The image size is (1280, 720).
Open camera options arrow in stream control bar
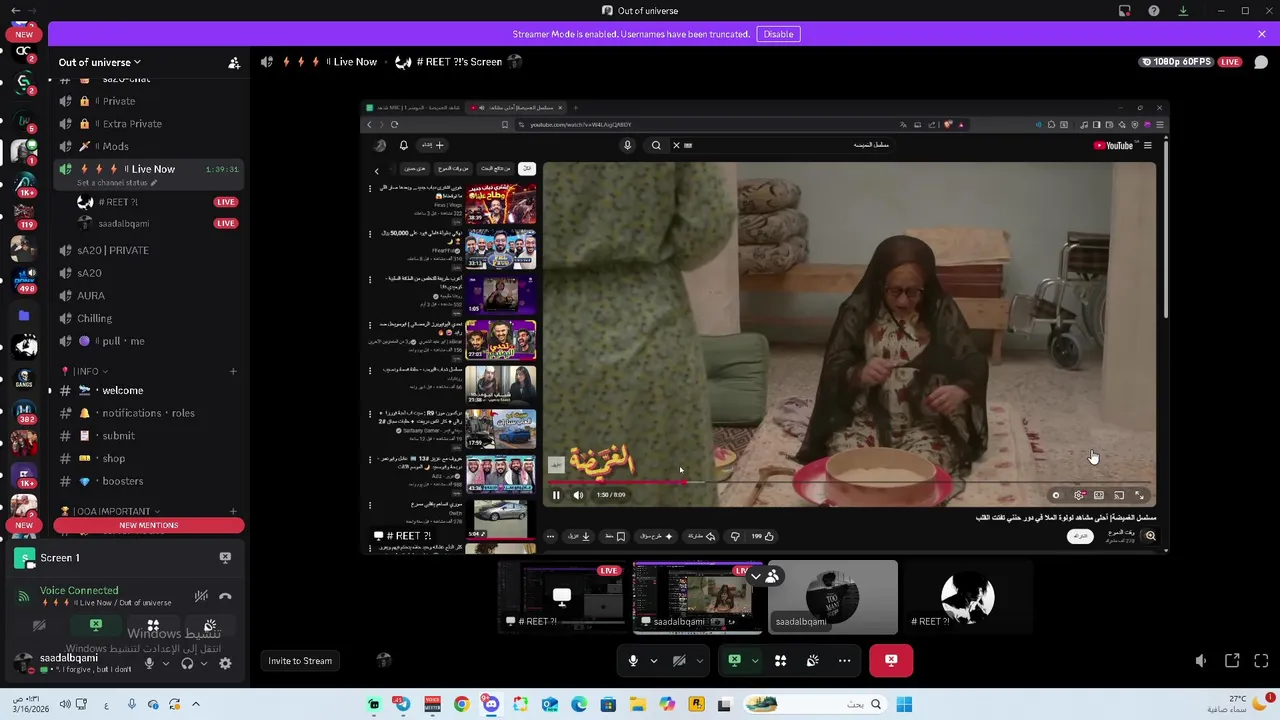click(x=700, y=660)
